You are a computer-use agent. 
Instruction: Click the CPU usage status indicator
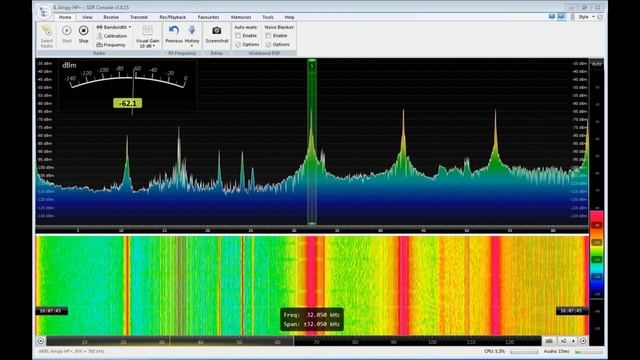click(511, 351)
